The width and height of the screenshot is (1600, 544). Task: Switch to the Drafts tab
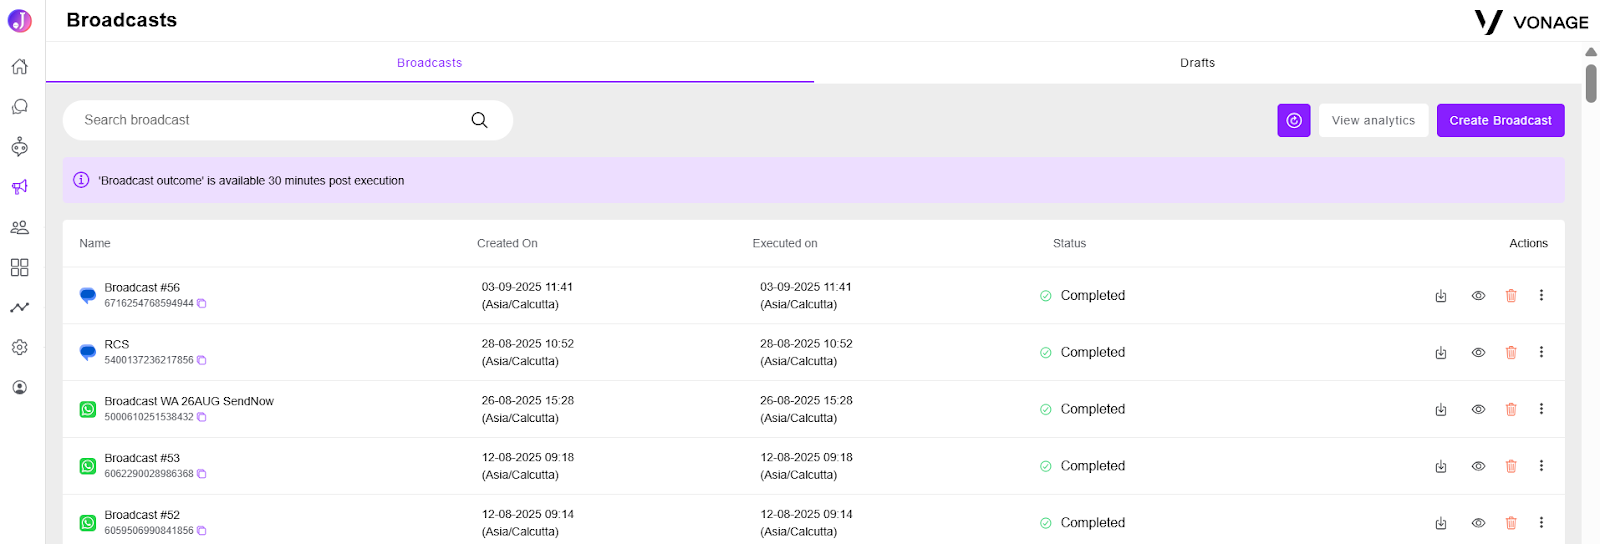(1197, 63)
